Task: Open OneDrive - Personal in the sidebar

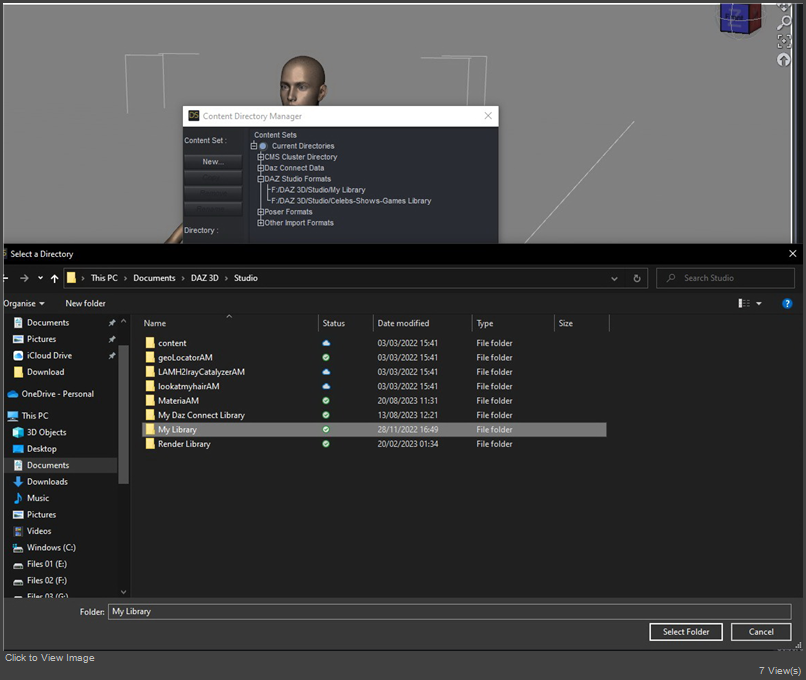Action: click(x=57, y=394)
